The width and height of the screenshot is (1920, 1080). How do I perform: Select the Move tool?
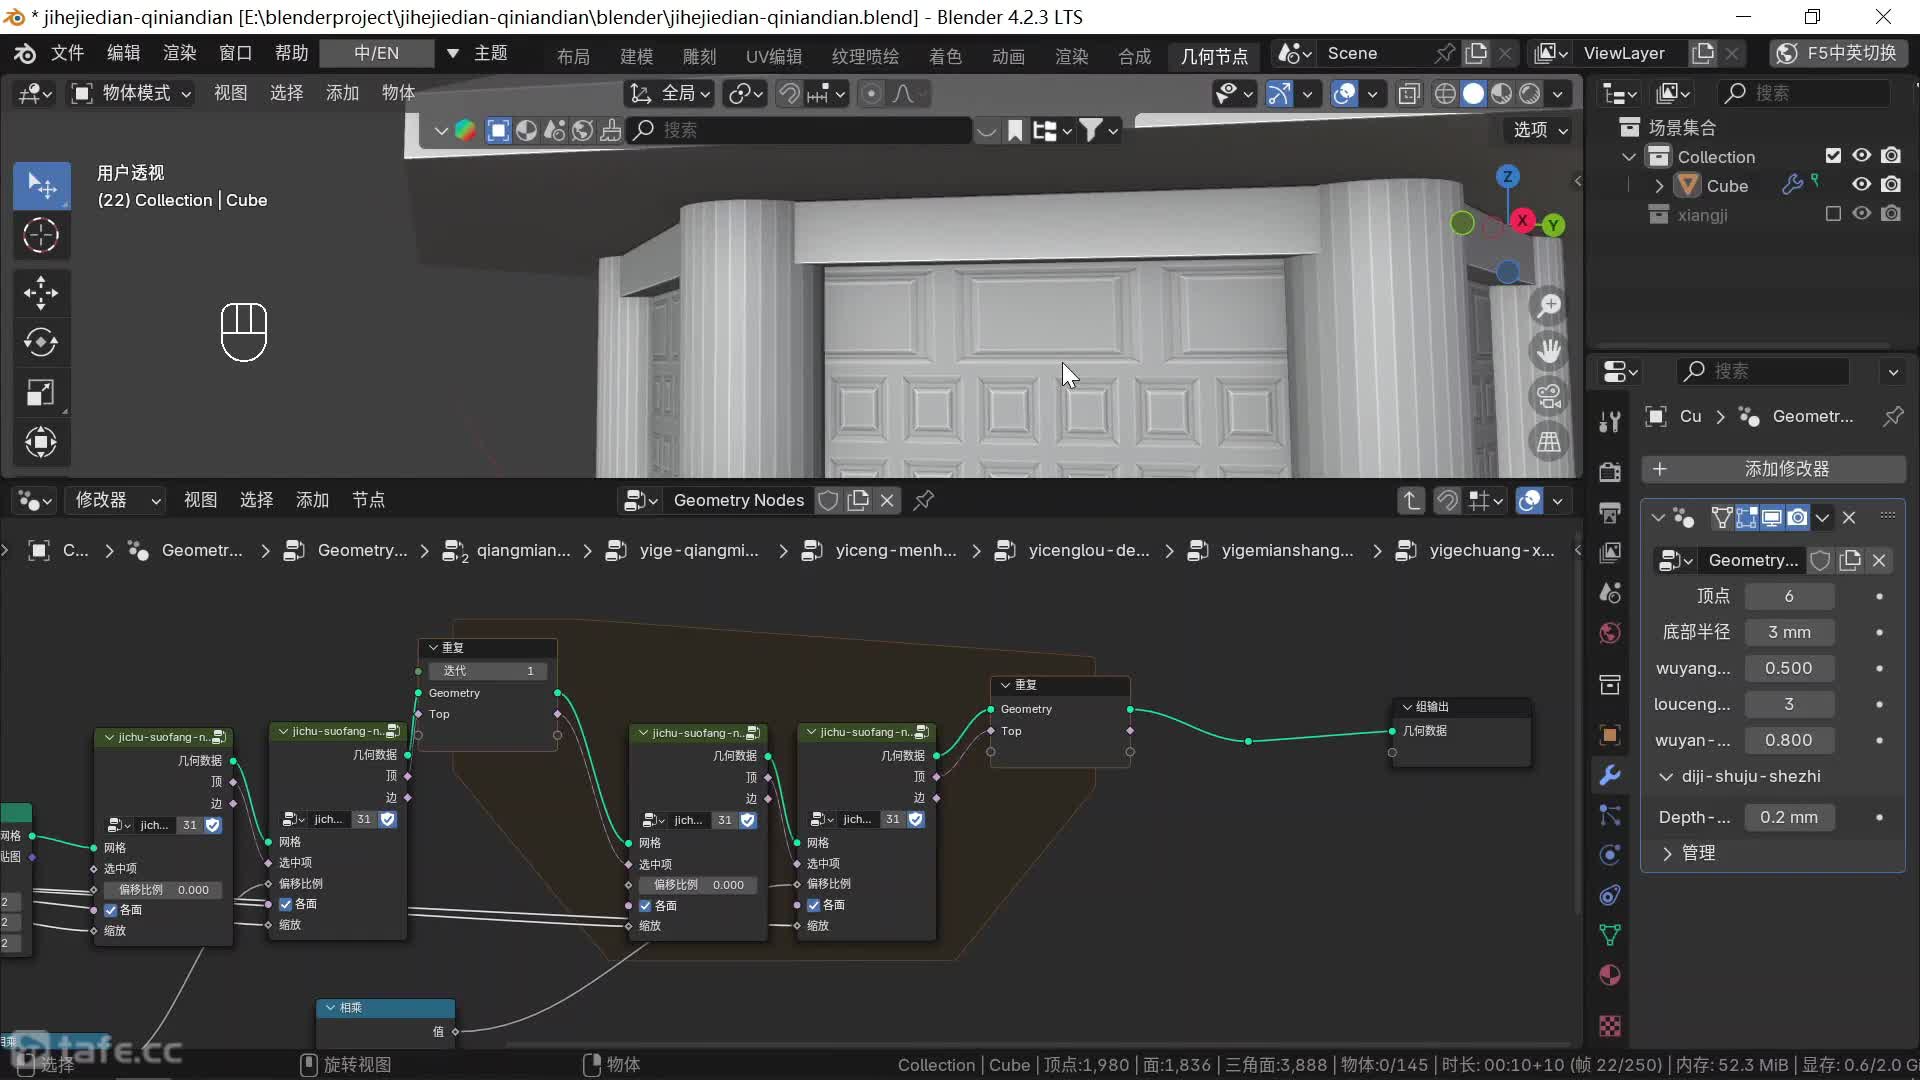(x=41, y=292)
